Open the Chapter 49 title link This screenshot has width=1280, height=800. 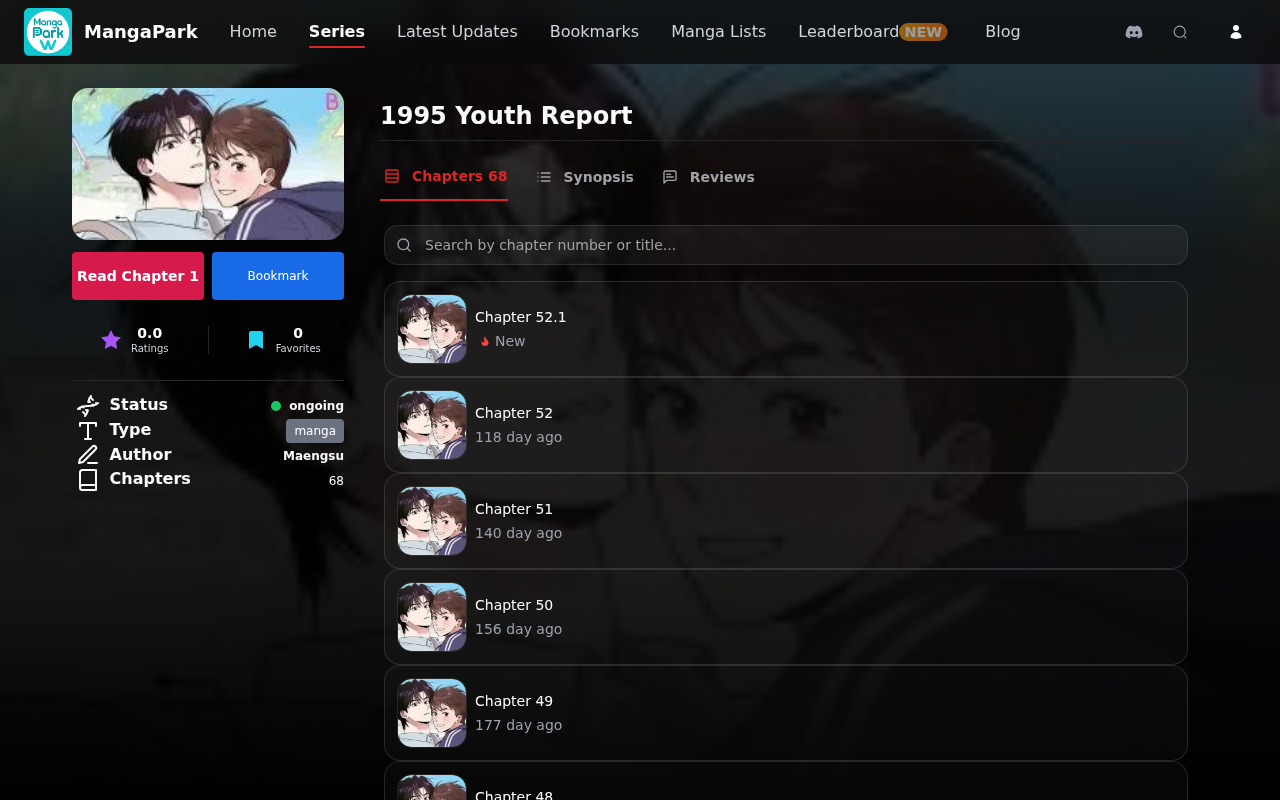pyautogui.click(x=514, y=701)
